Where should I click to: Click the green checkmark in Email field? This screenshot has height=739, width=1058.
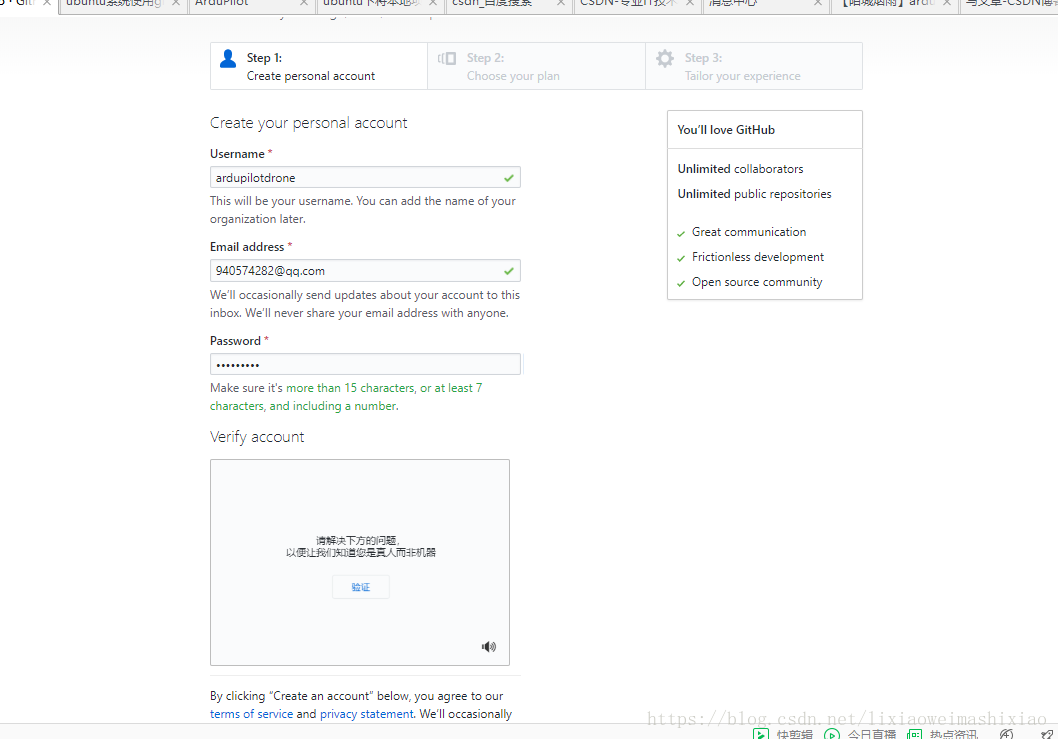tap(509, 271)
